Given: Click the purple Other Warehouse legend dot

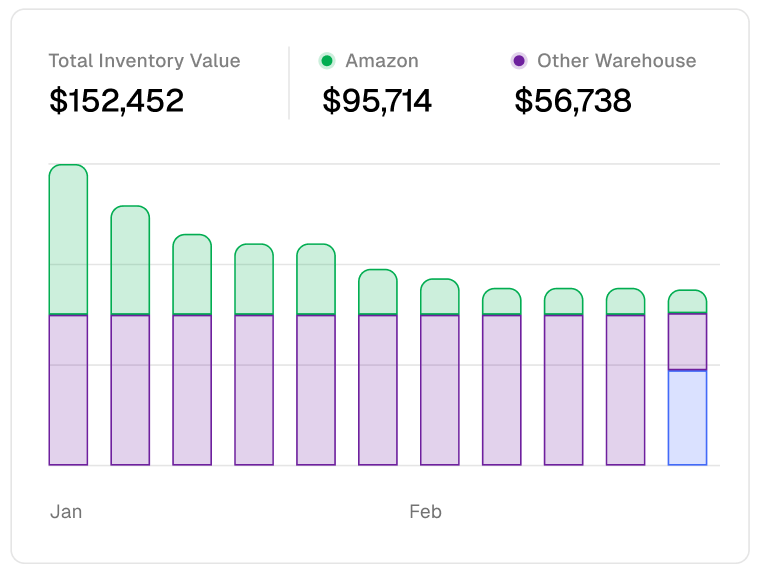Looking at the screenshot, I should click(518, 61).
